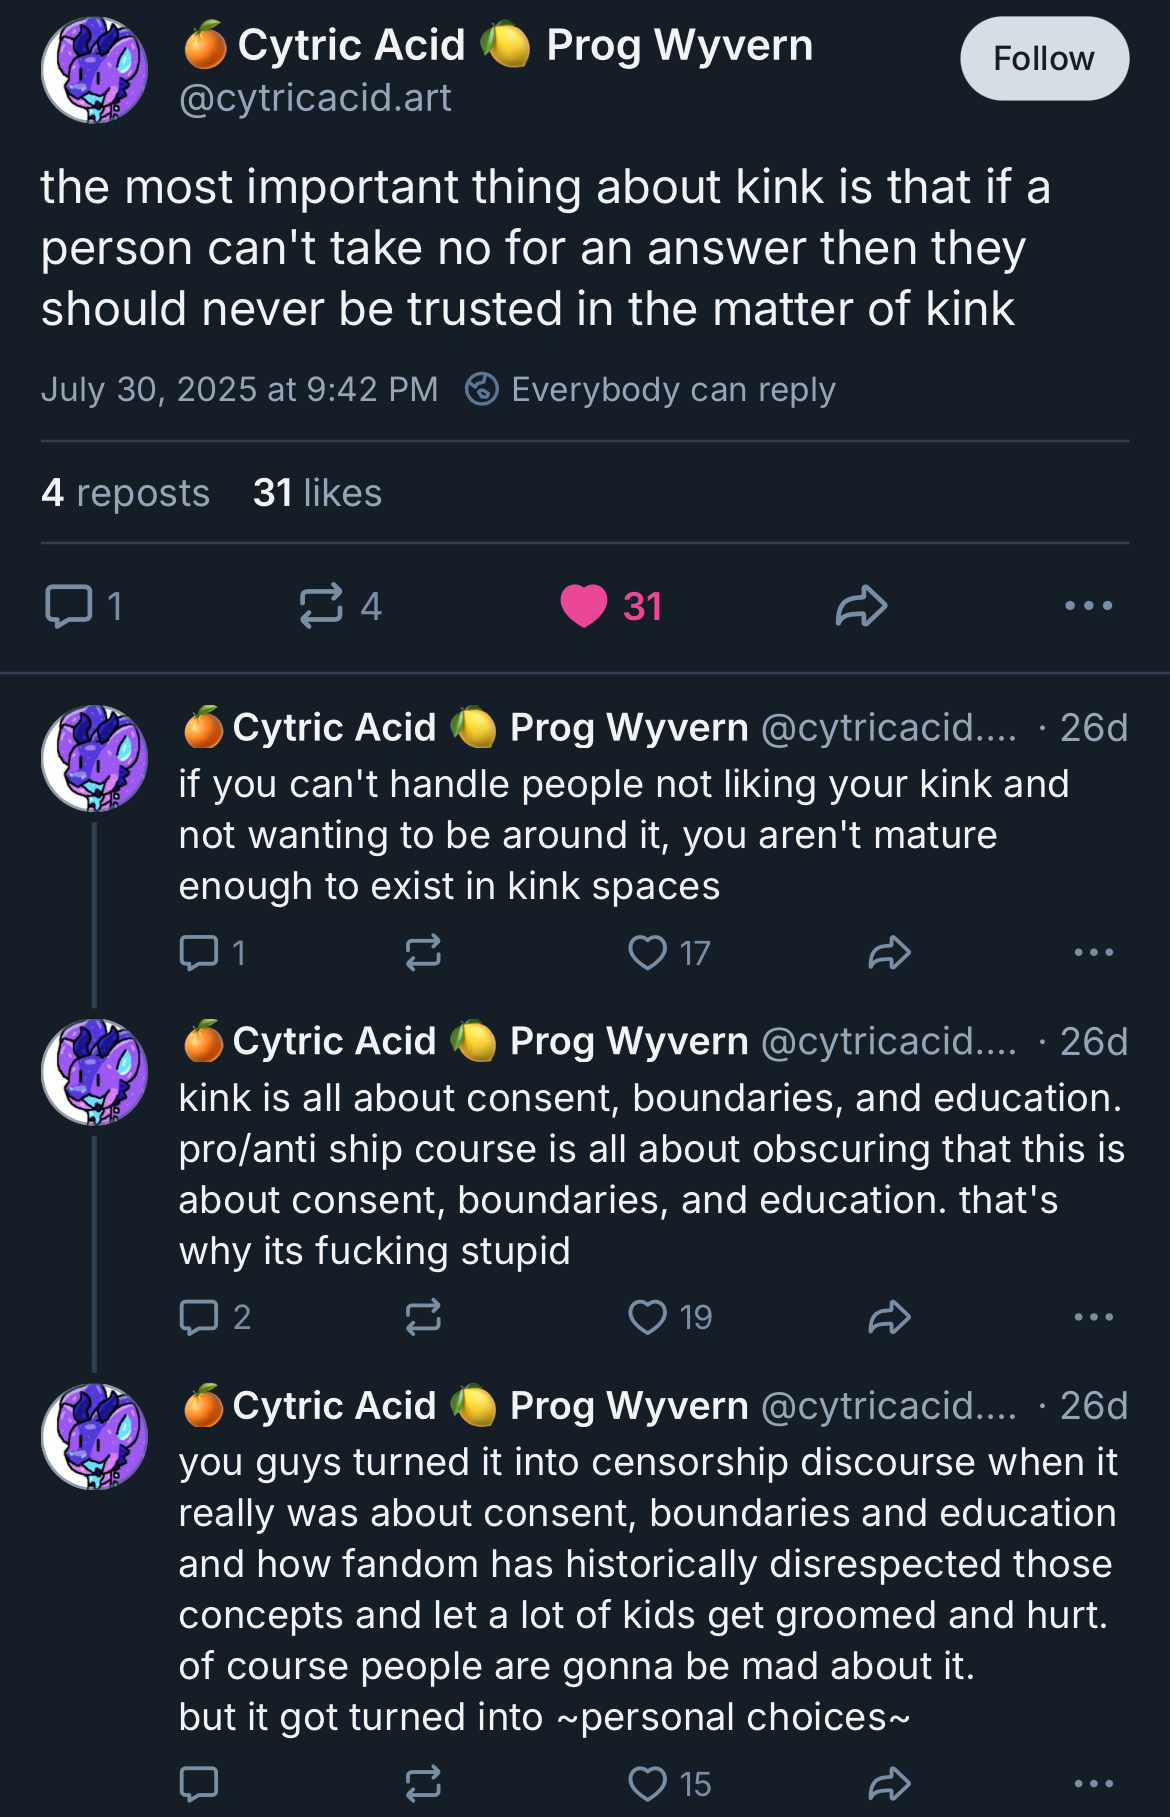View the 31 likes list
The width and height of the screenshot is (1170, 1817).
[317, 493]
